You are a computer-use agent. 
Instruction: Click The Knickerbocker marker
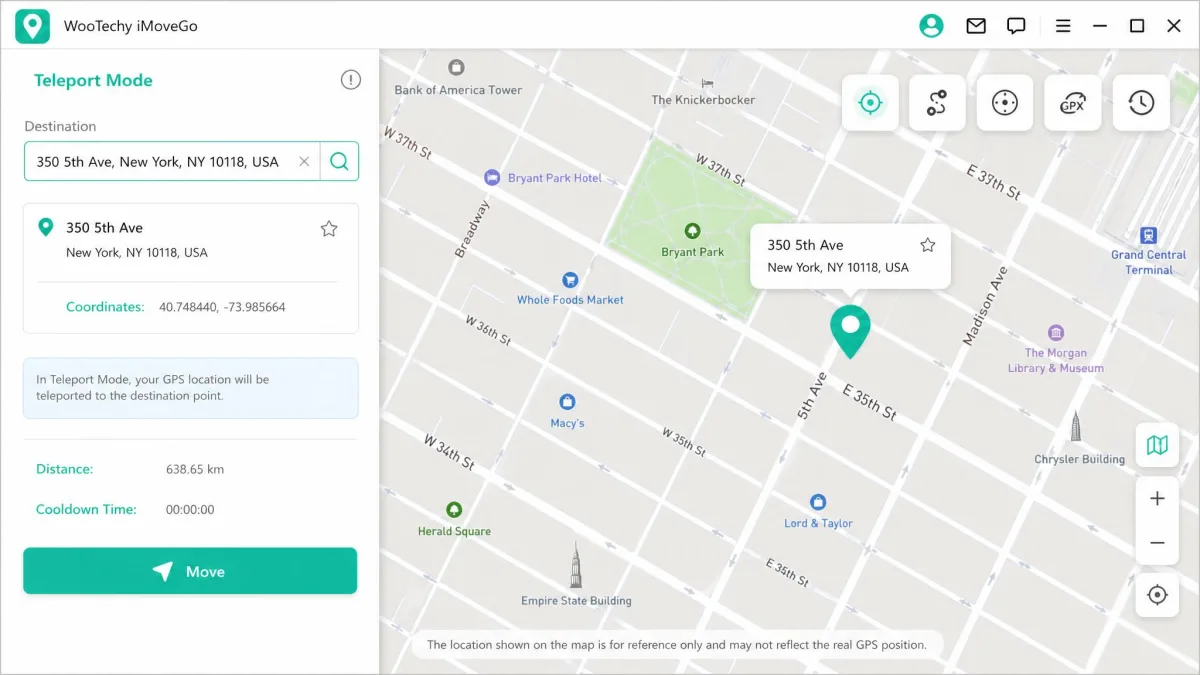(708, 82)
